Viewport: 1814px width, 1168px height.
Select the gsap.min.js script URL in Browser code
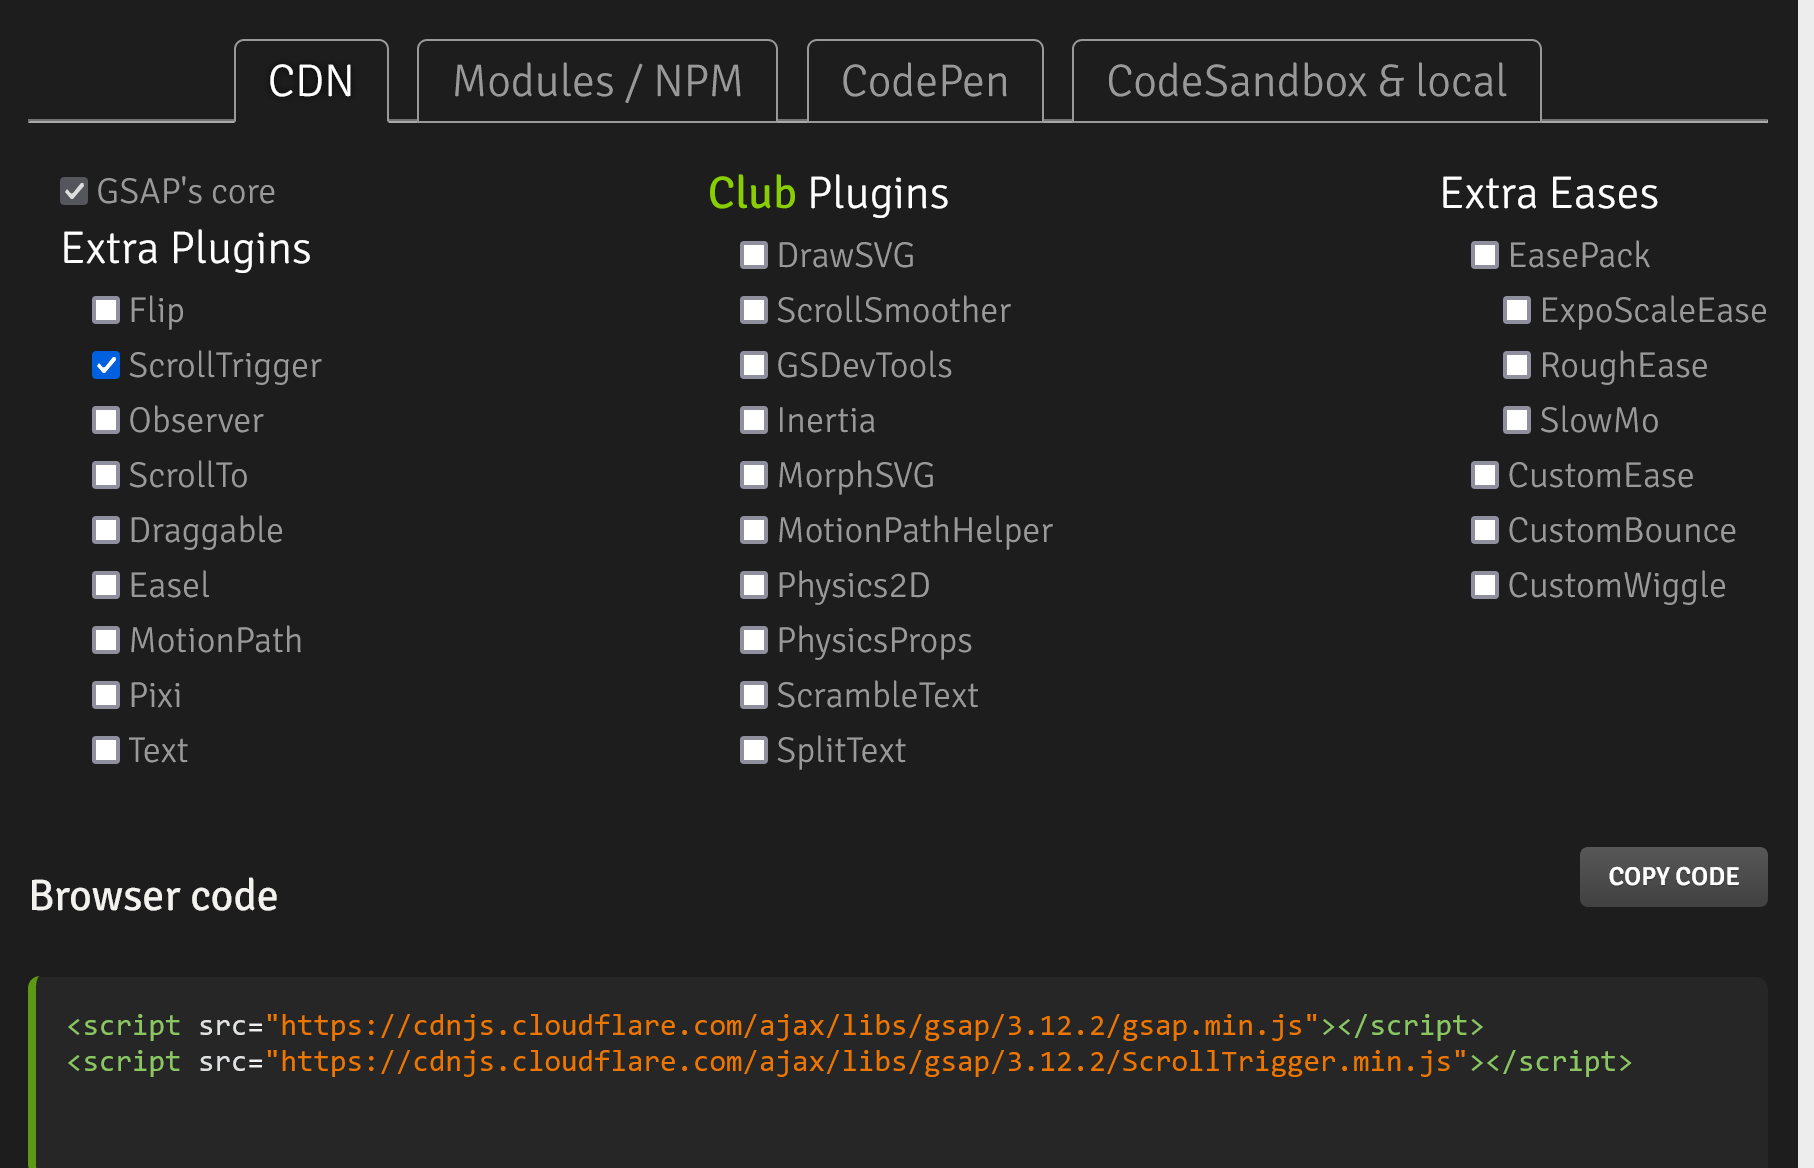point(791,1025)
